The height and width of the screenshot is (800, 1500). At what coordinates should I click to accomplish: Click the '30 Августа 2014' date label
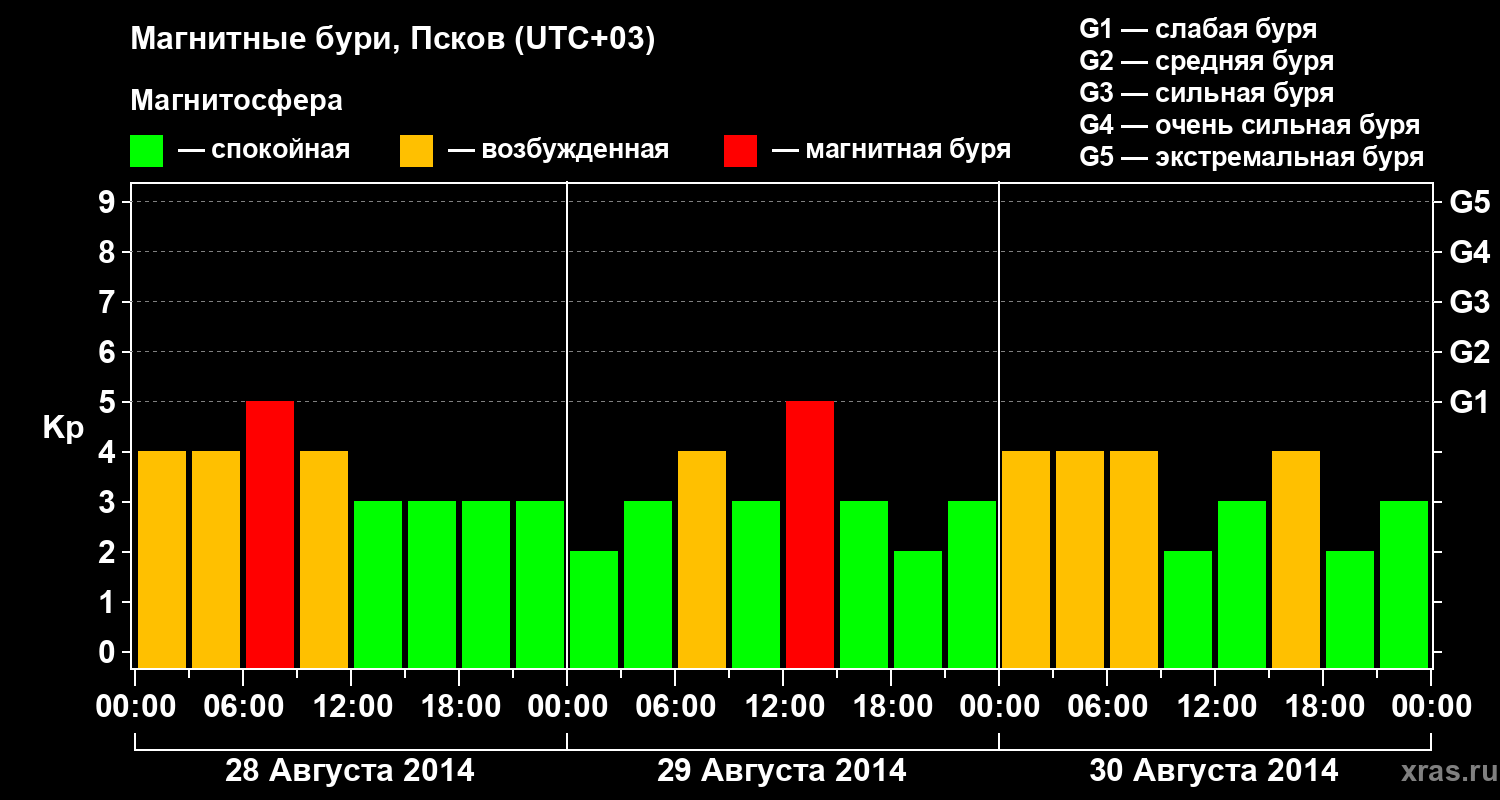click(1214, 771)
